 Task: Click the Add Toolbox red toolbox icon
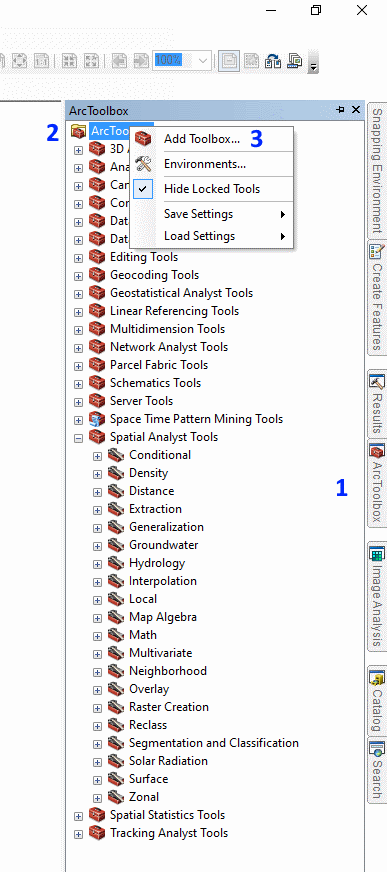[x=143, y=139]
